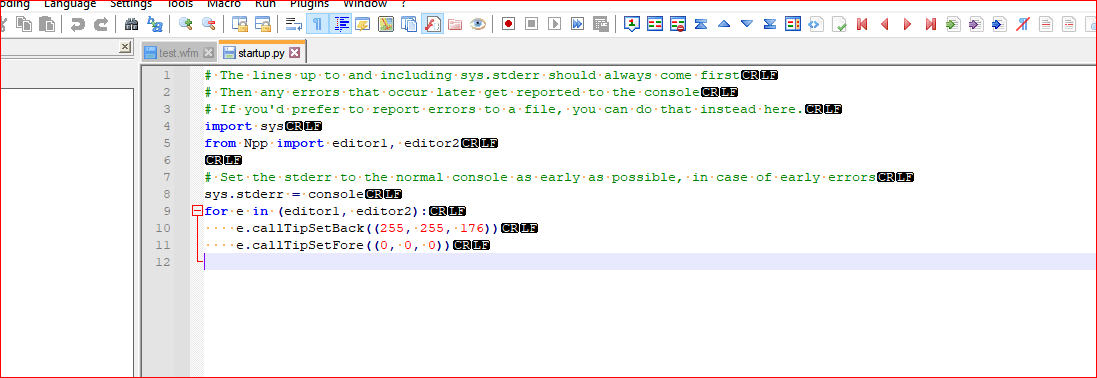Toggle the indent guide button

(x=341, y=24)
